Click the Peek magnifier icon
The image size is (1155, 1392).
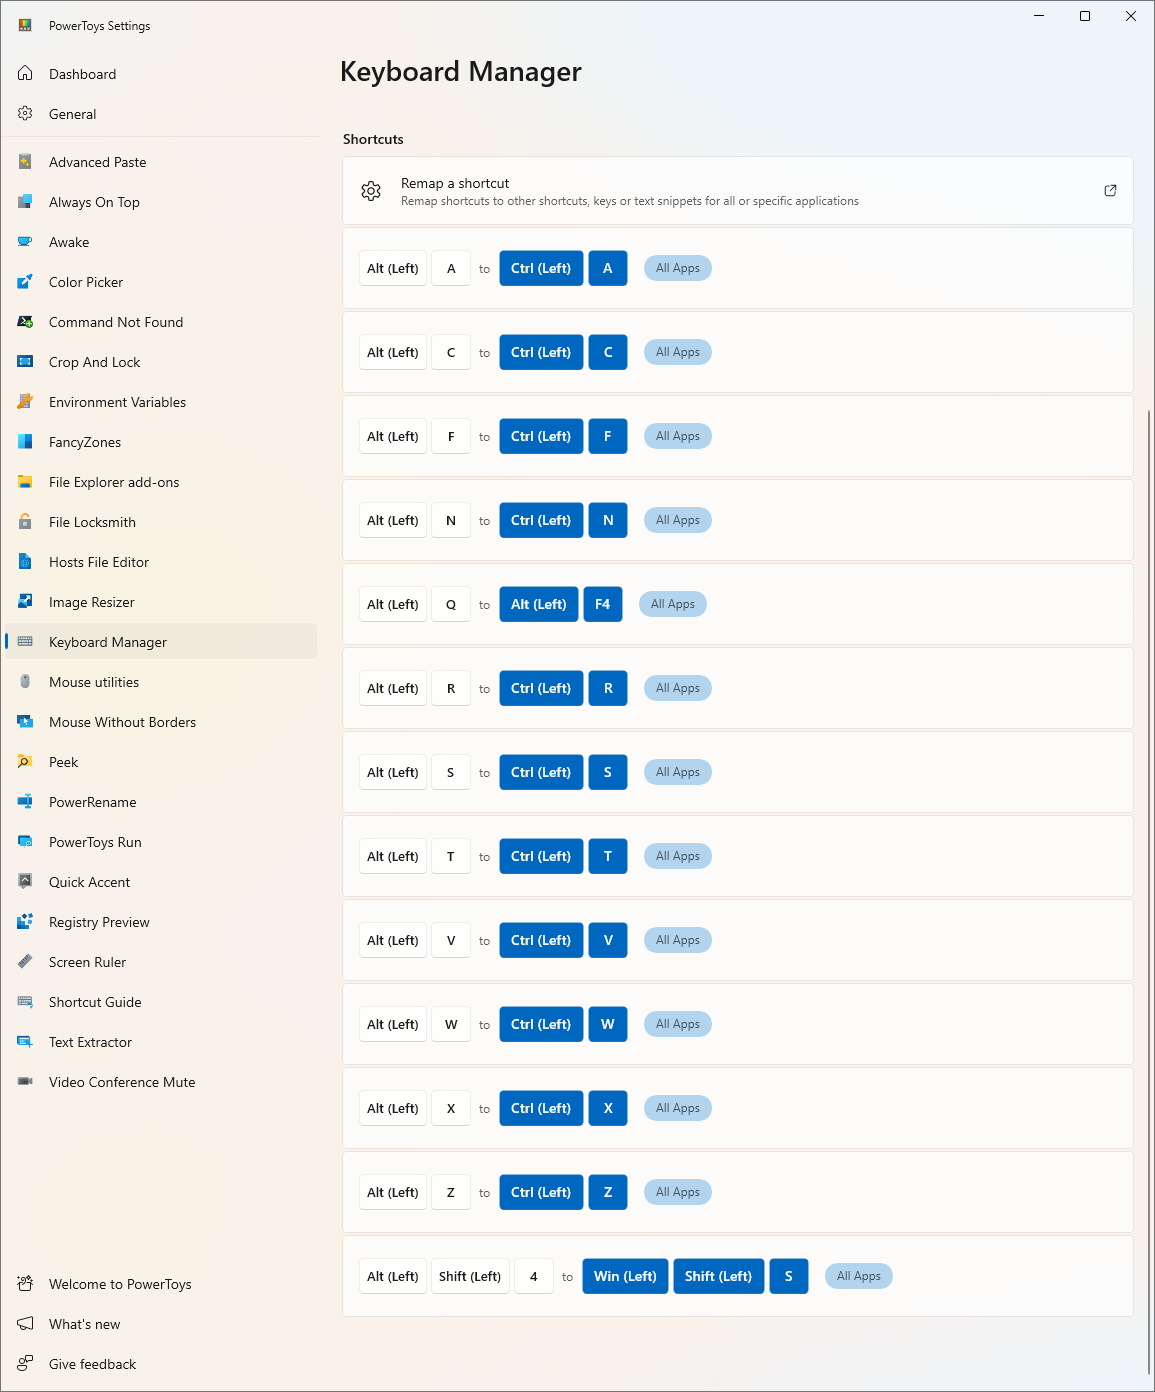[x=25, y=762]
